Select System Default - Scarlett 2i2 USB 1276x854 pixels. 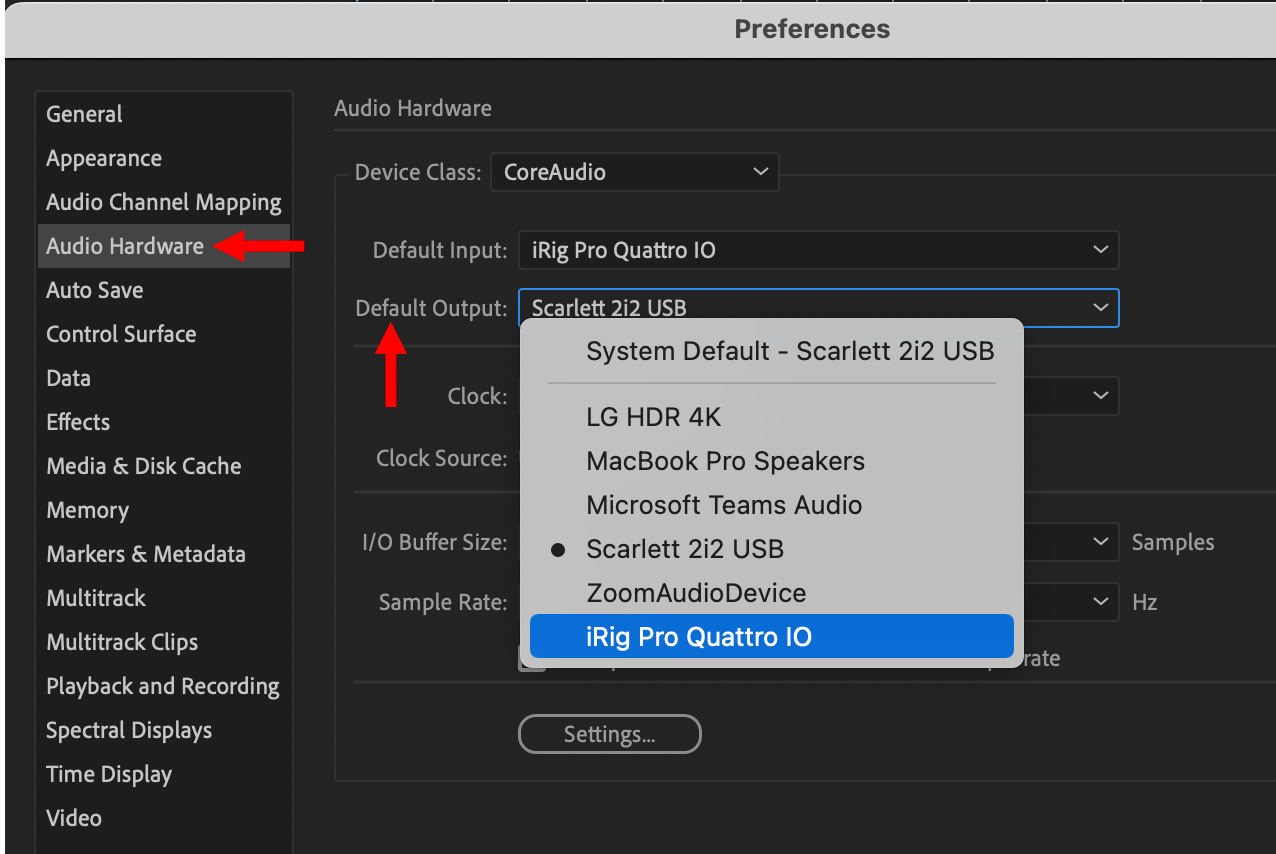pyautogui.click(x=790, y=351)
